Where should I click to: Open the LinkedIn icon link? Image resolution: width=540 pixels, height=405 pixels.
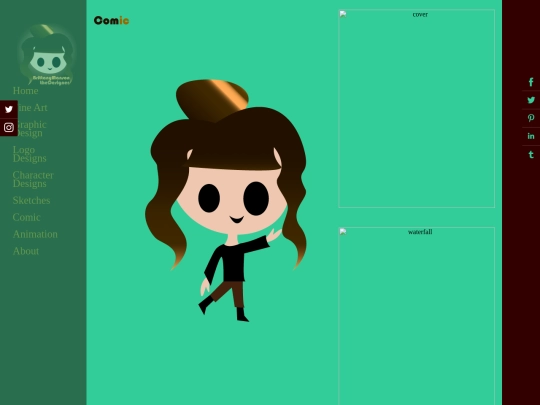[531, 136]
